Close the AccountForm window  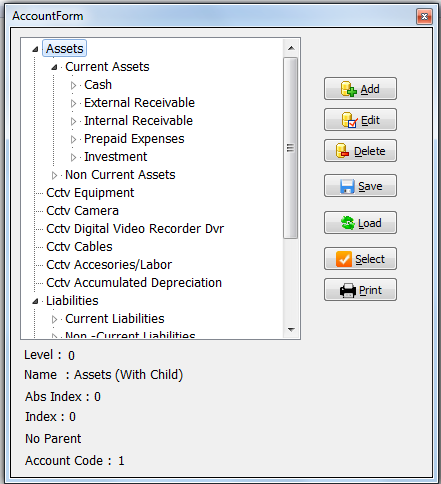pos(424,16)
